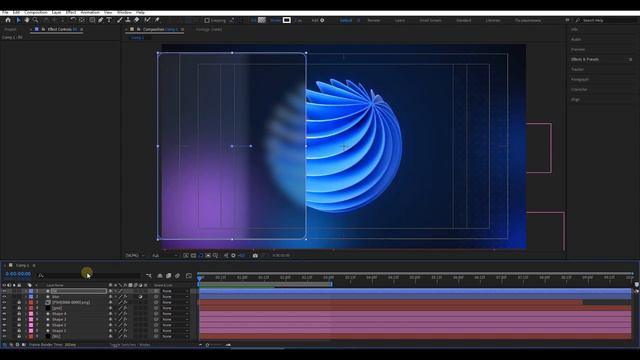Hide the Shape 4 layer eye icon
The height and width of the screenshot is (360, 640).
coord(4,314)
